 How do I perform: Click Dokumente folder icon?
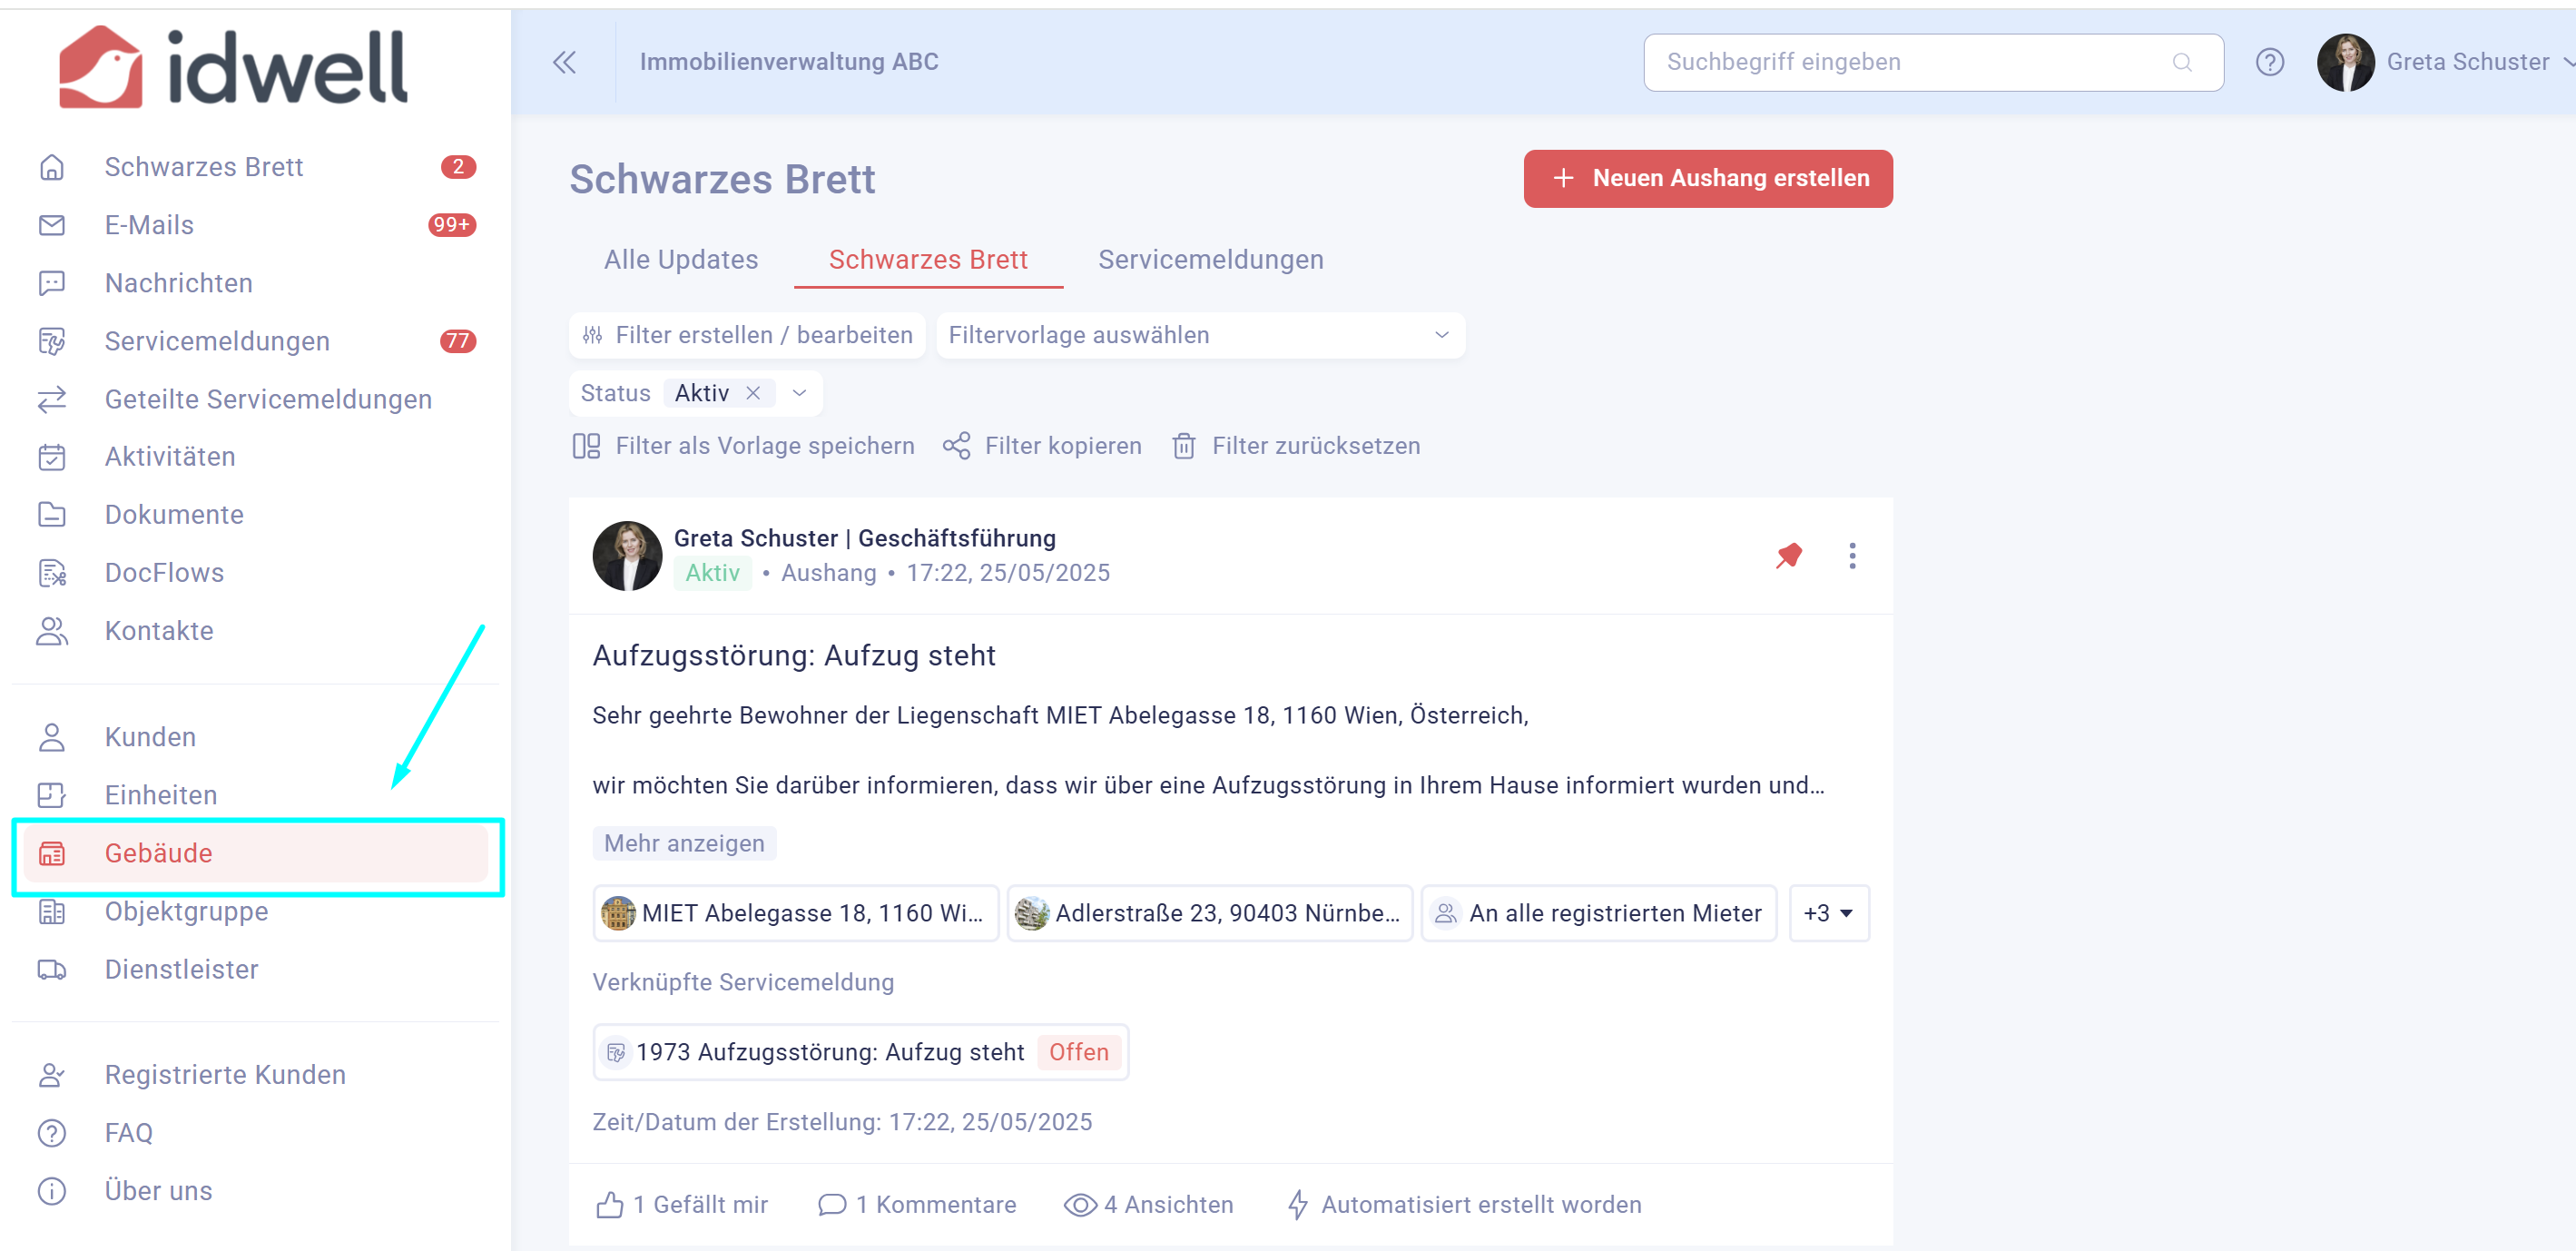(52, 515)
